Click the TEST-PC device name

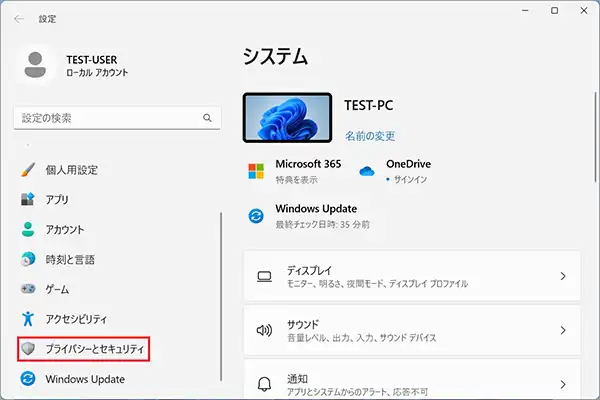tap(368, 105)
